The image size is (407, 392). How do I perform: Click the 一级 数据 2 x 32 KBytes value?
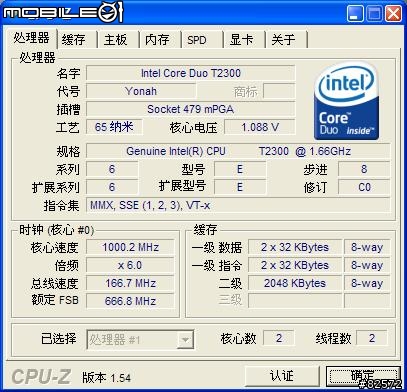[x=295, y=247]
